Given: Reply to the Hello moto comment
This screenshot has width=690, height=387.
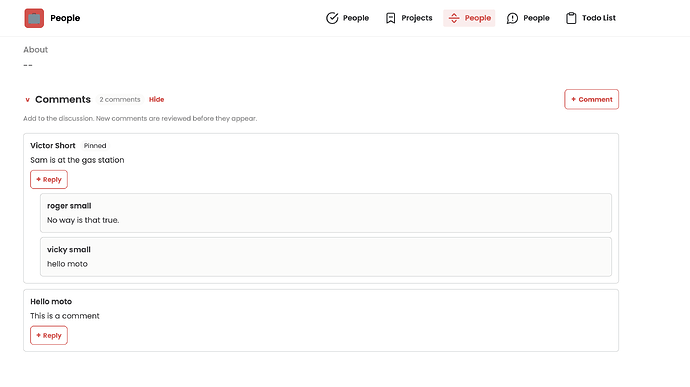Looking at the screenshot, I should (x=49, y=335).
